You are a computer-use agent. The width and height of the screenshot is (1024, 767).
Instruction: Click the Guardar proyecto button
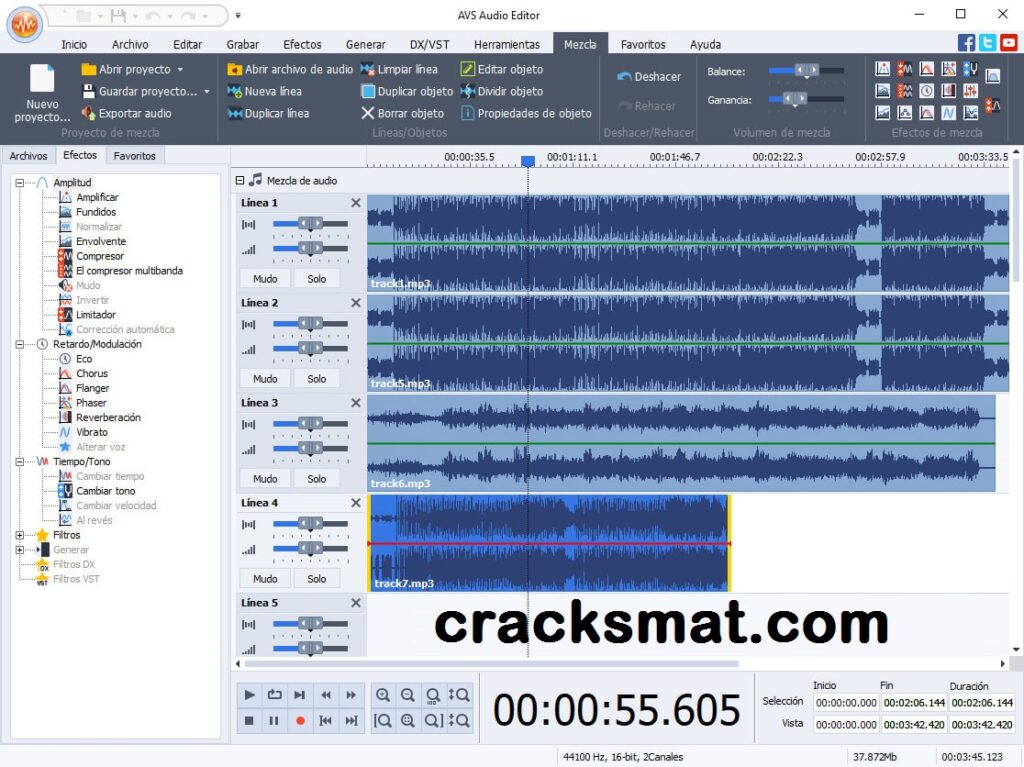(x=140, y=91)
